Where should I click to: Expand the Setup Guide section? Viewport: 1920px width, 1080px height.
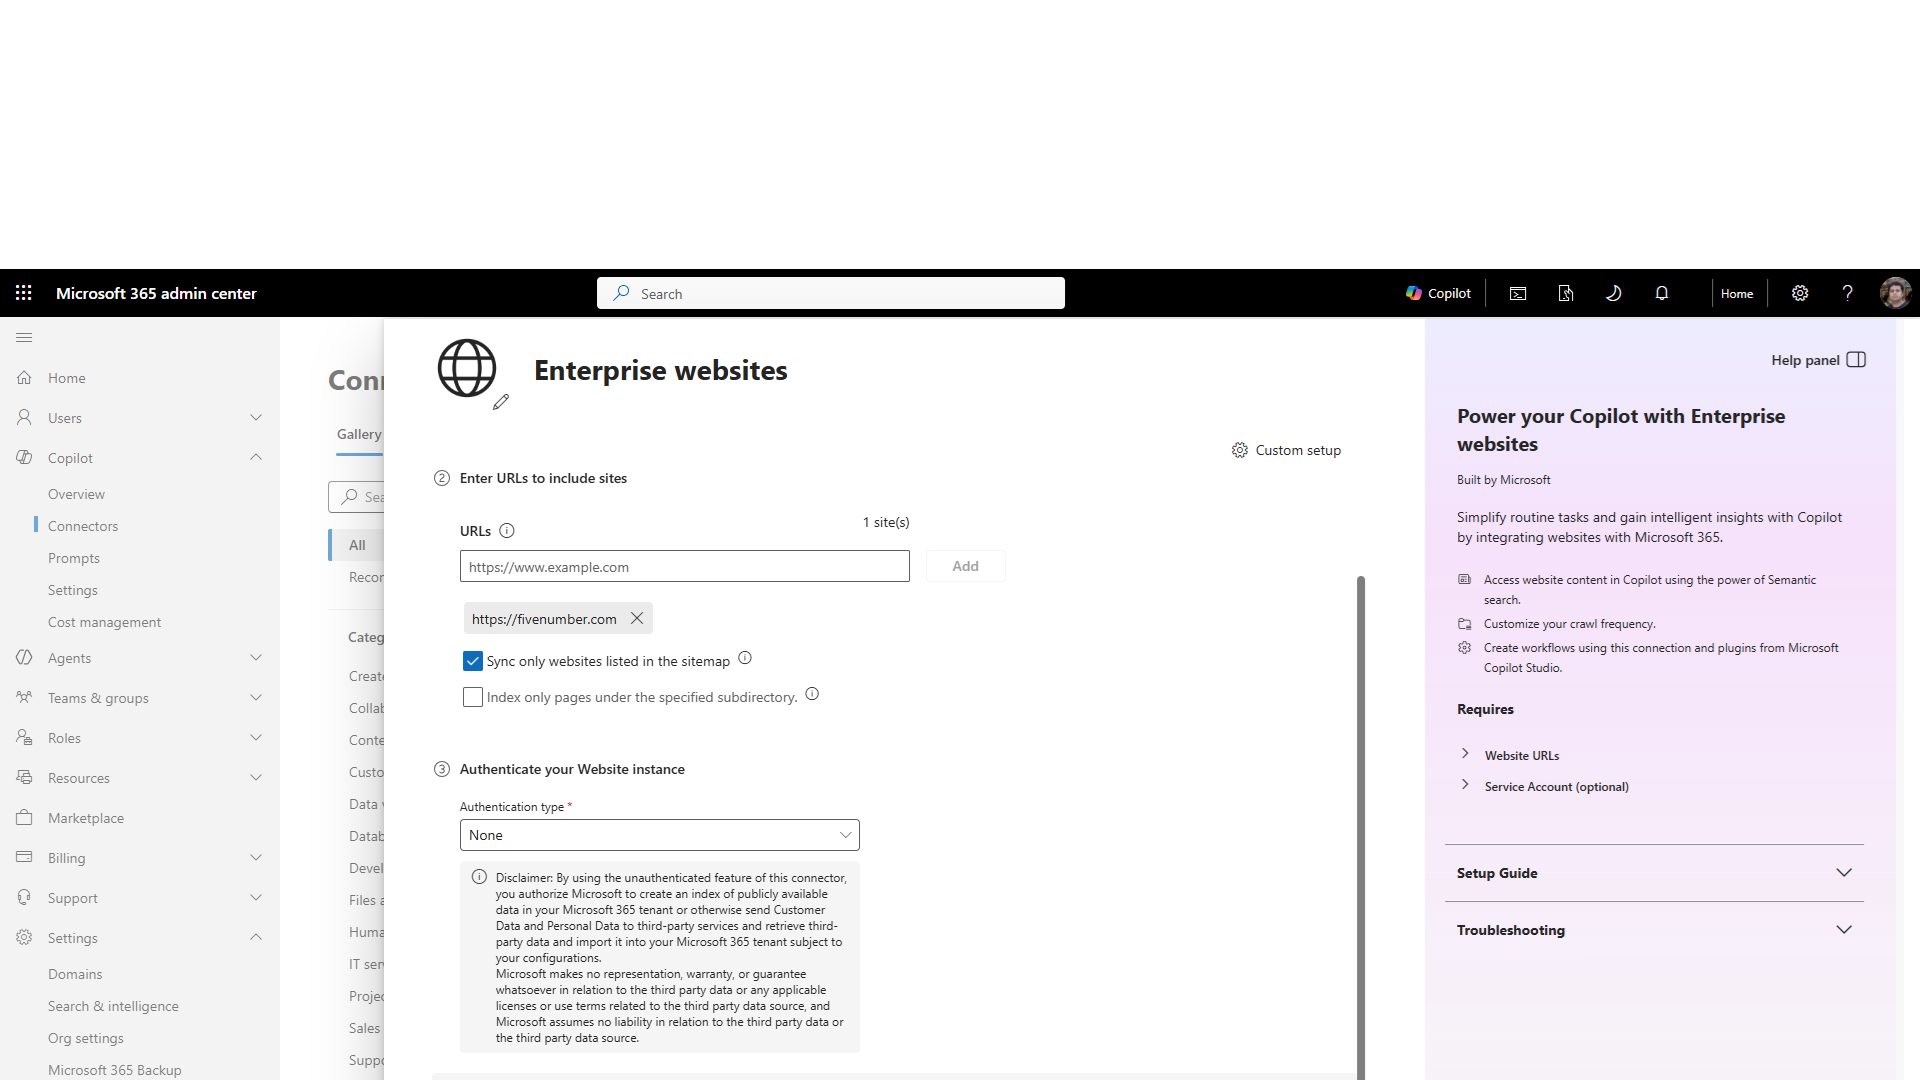click(x=1654, y=873)
